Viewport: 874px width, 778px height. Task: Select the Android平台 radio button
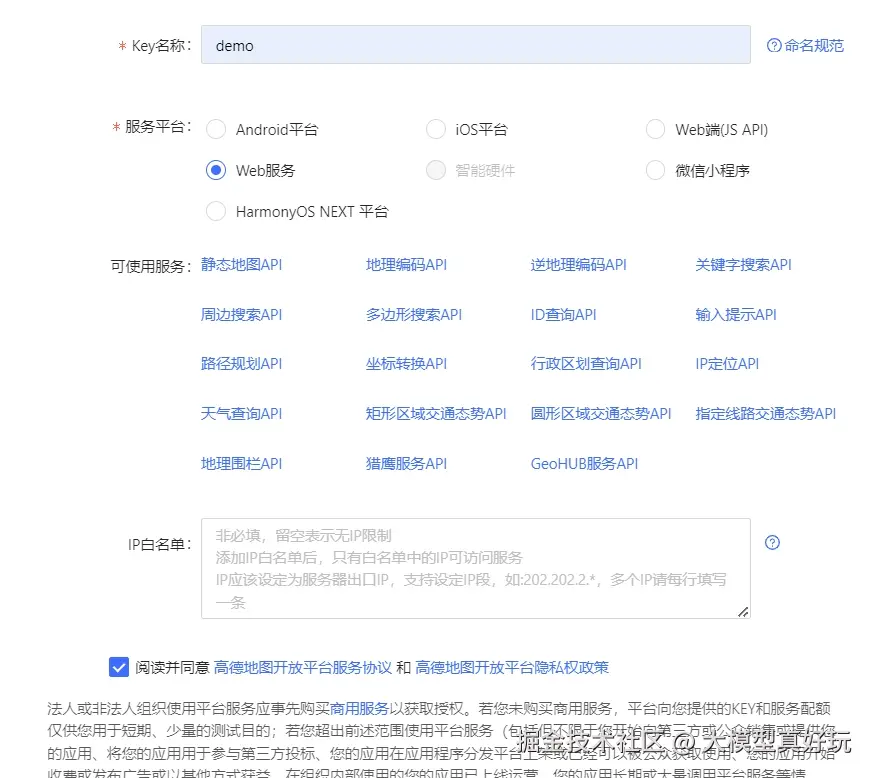click(216, 129)
